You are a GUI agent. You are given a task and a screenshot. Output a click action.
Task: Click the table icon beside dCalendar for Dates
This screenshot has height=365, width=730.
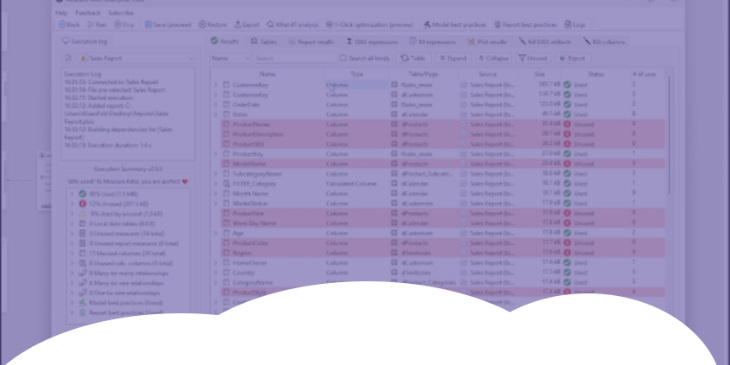[x=394, y=115]
